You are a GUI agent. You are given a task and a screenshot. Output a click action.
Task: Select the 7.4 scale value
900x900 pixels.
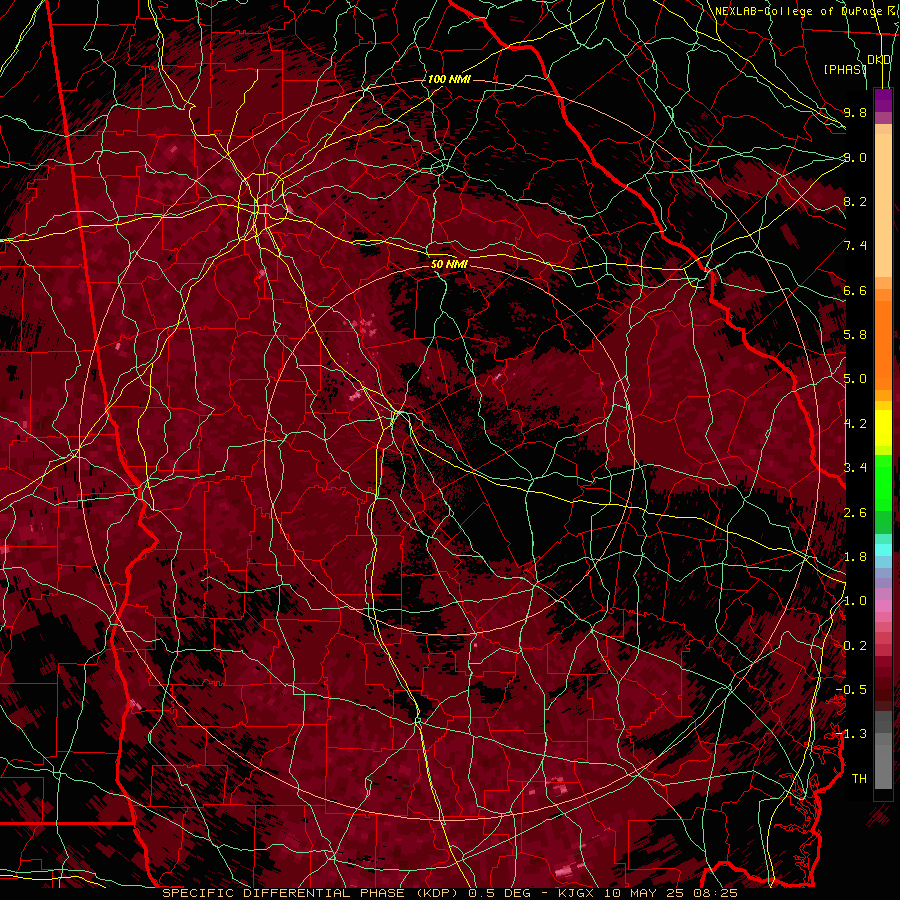(x=855, y=246)
